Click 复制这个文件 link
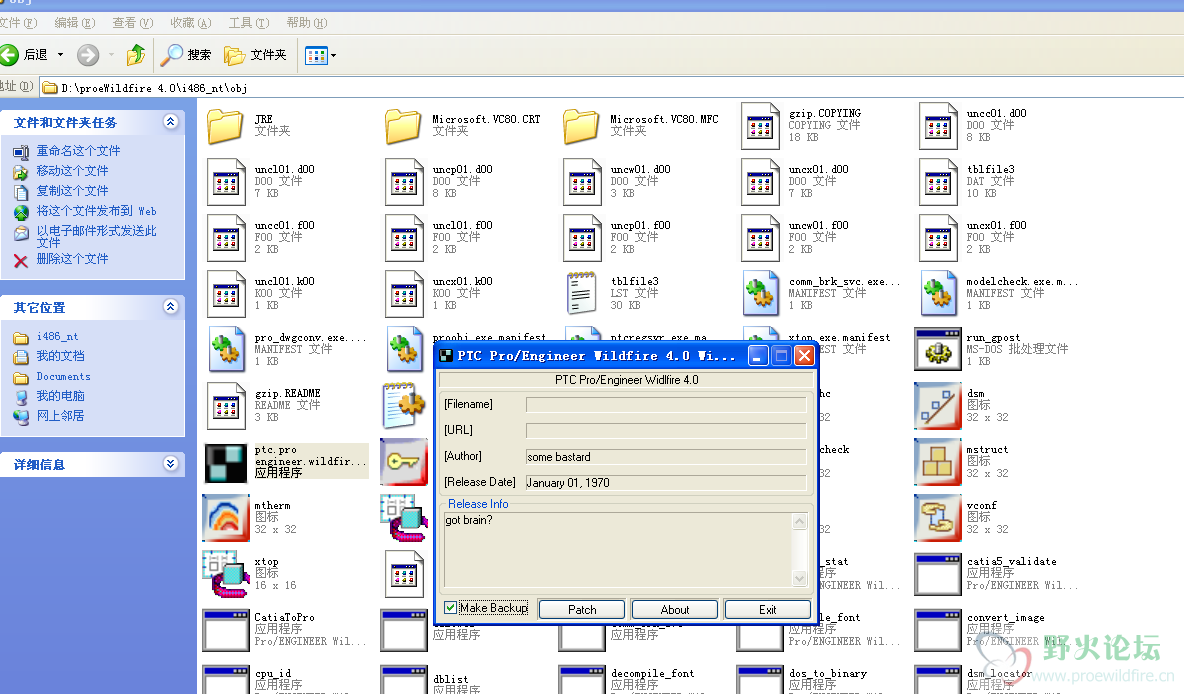This screenshot has width=1184, height=694. (72, 190)
